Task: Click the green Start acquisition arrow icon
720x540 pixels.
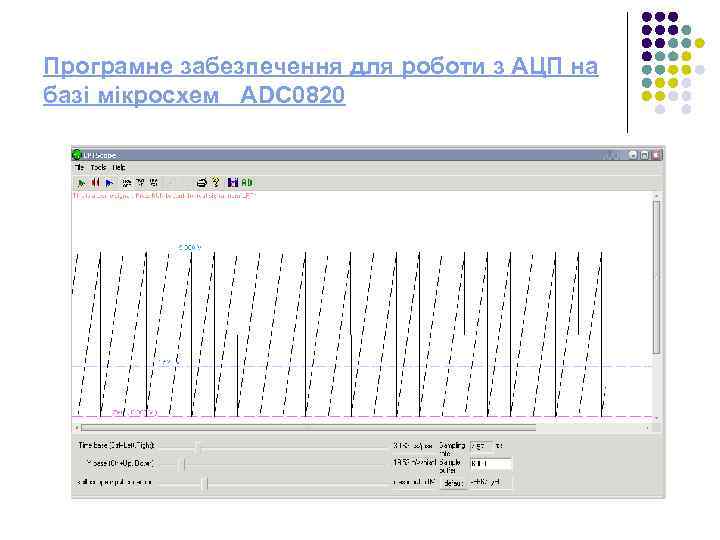Action: tap(81, 183)
